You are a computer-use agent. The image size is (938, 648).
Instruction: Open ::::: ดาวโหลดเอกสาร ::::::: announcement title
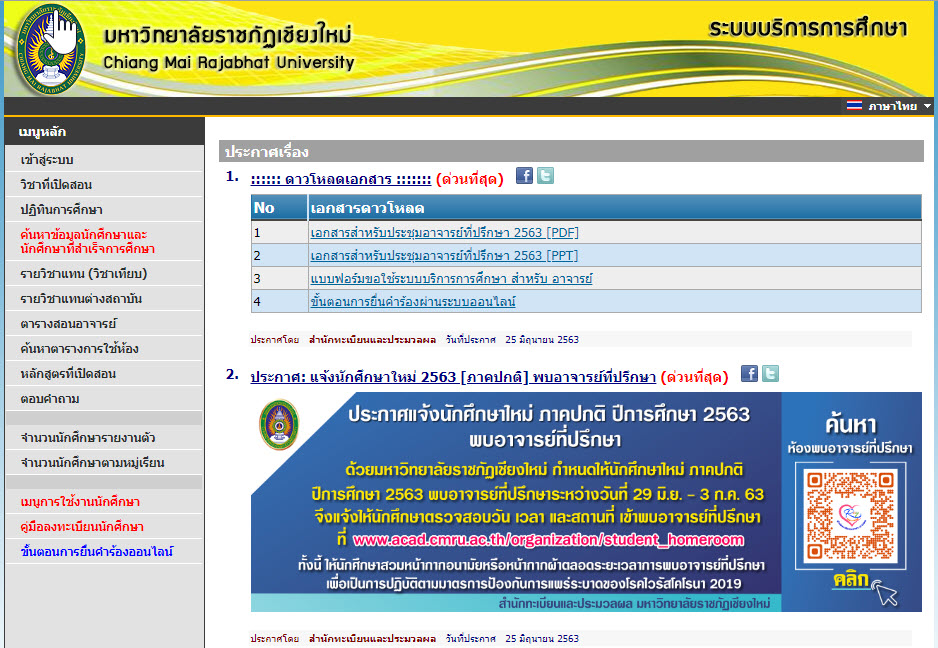pyautogui.click(x=340, y=179)
